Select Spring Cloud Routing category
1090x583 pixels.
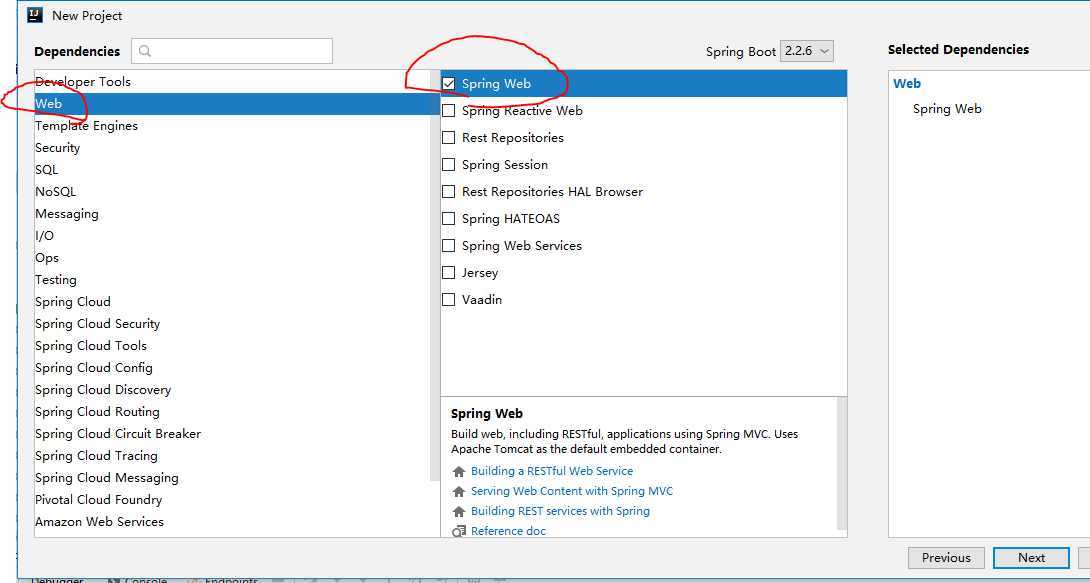pyautogui.click(x=233, y=412)
